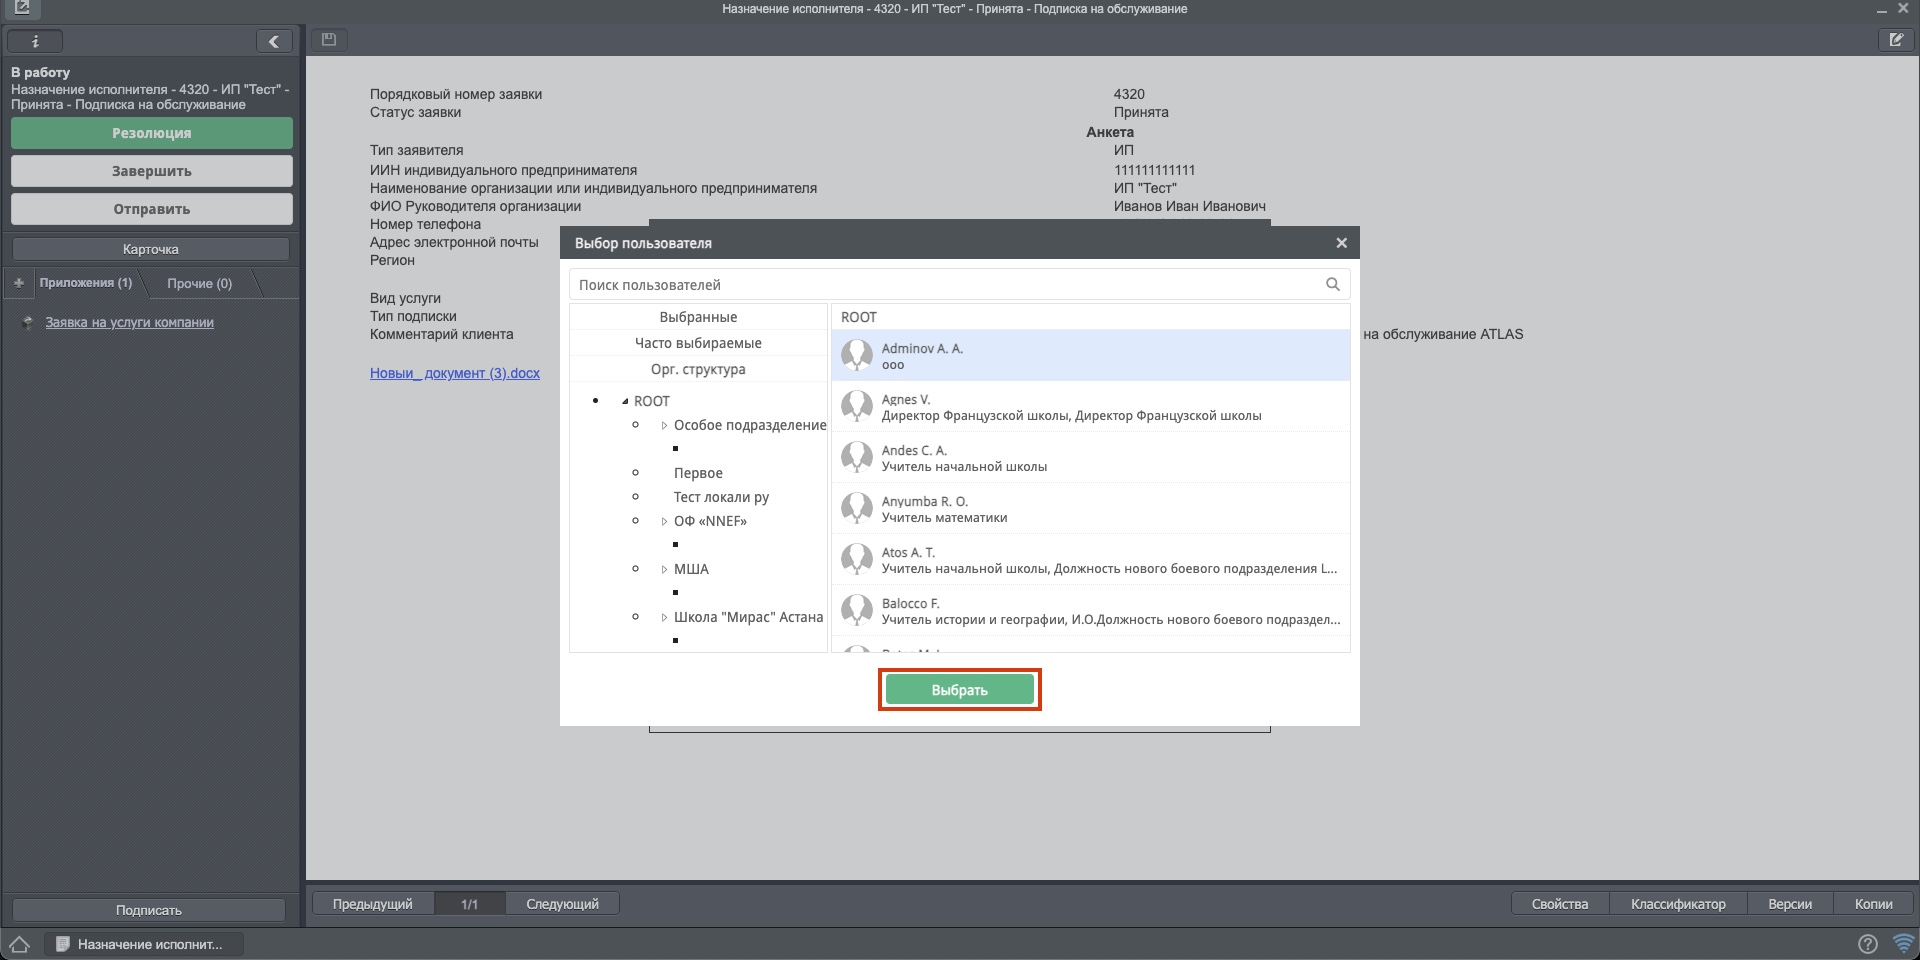Close the user selection dialog

point(1341,243)
